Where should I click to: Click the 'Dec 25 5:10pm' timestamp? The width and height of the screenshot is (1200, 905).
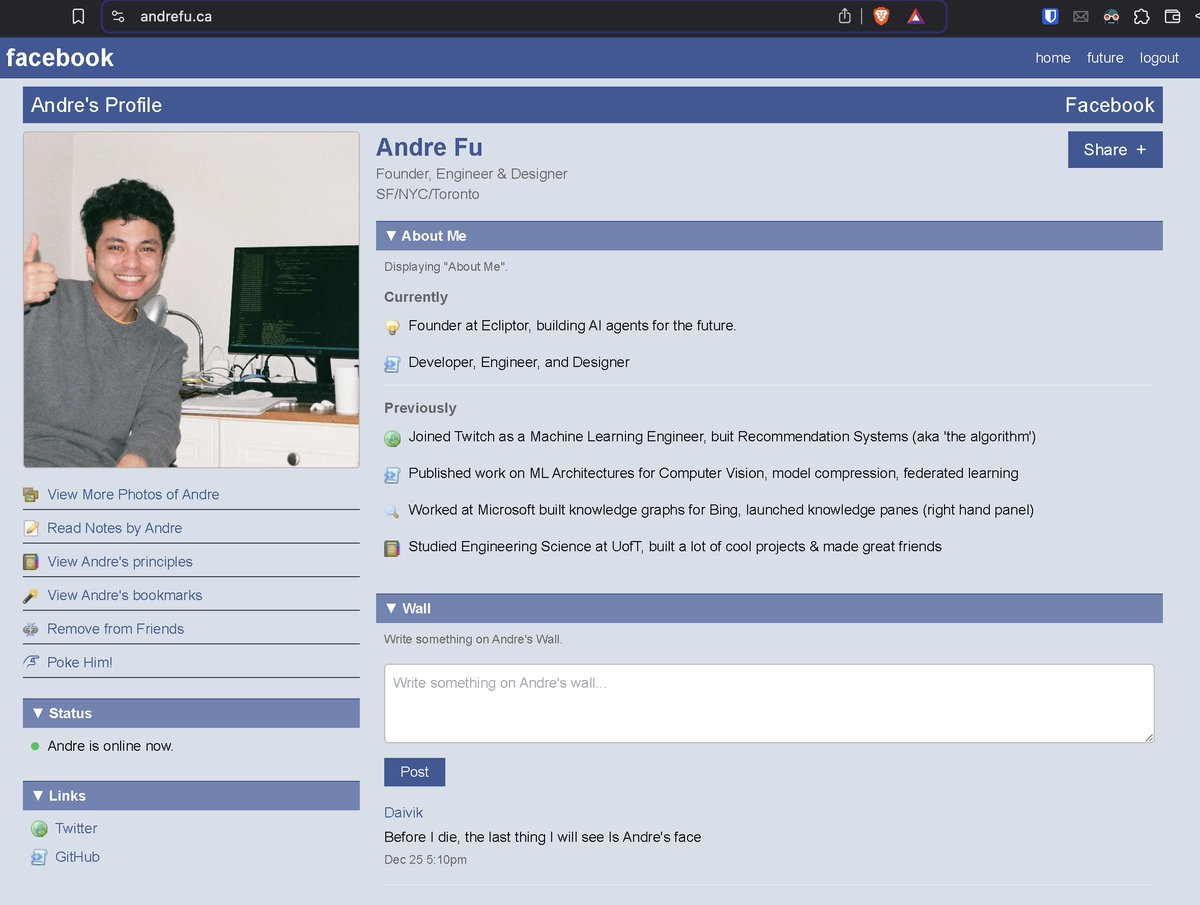point(425,860)
